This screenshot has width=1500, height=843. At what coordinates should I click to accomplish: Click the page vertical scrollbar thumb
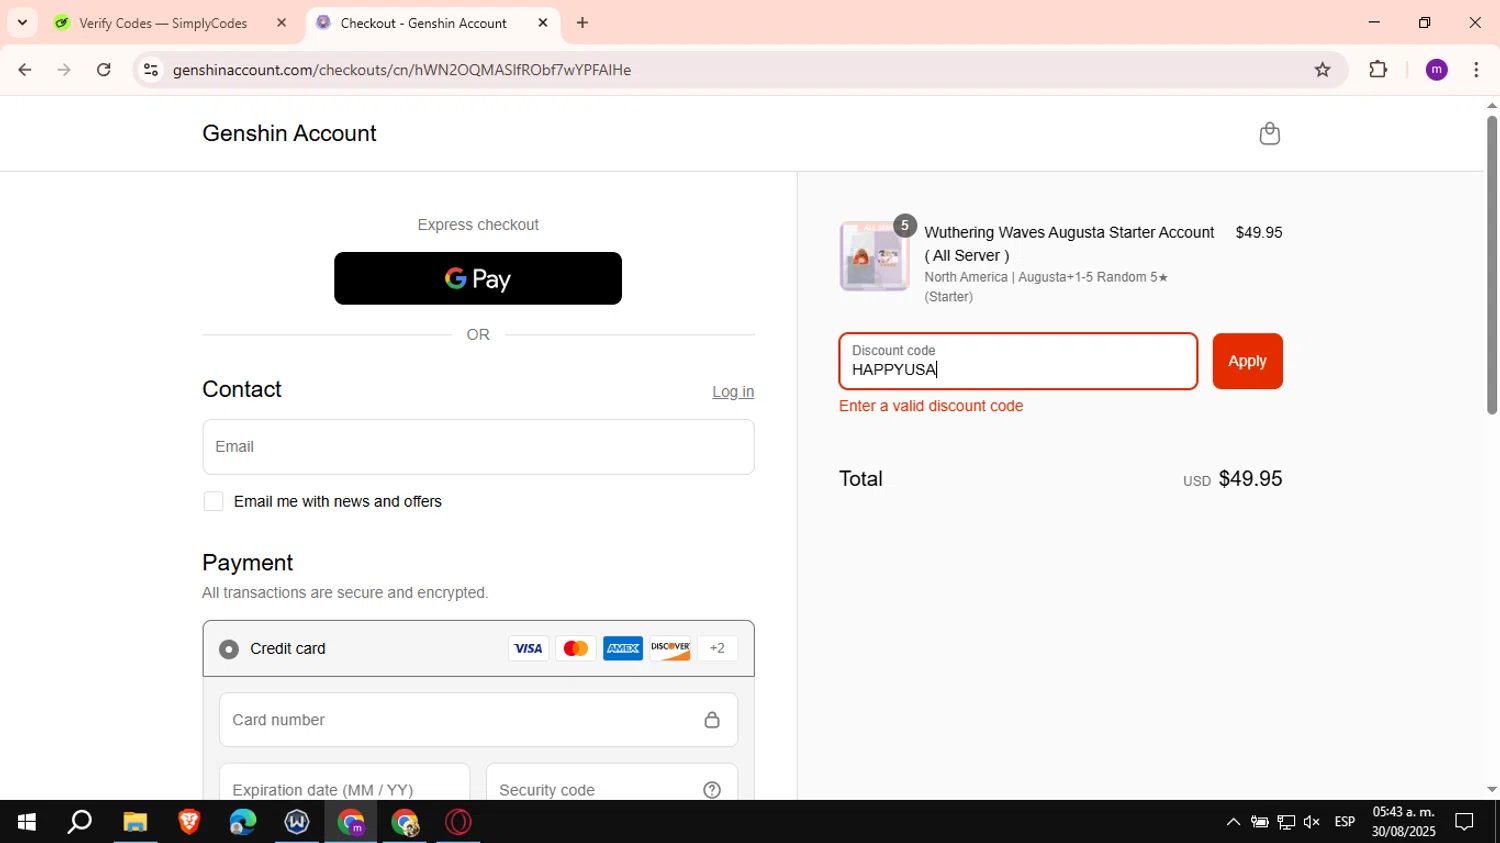pos(1491,265)
